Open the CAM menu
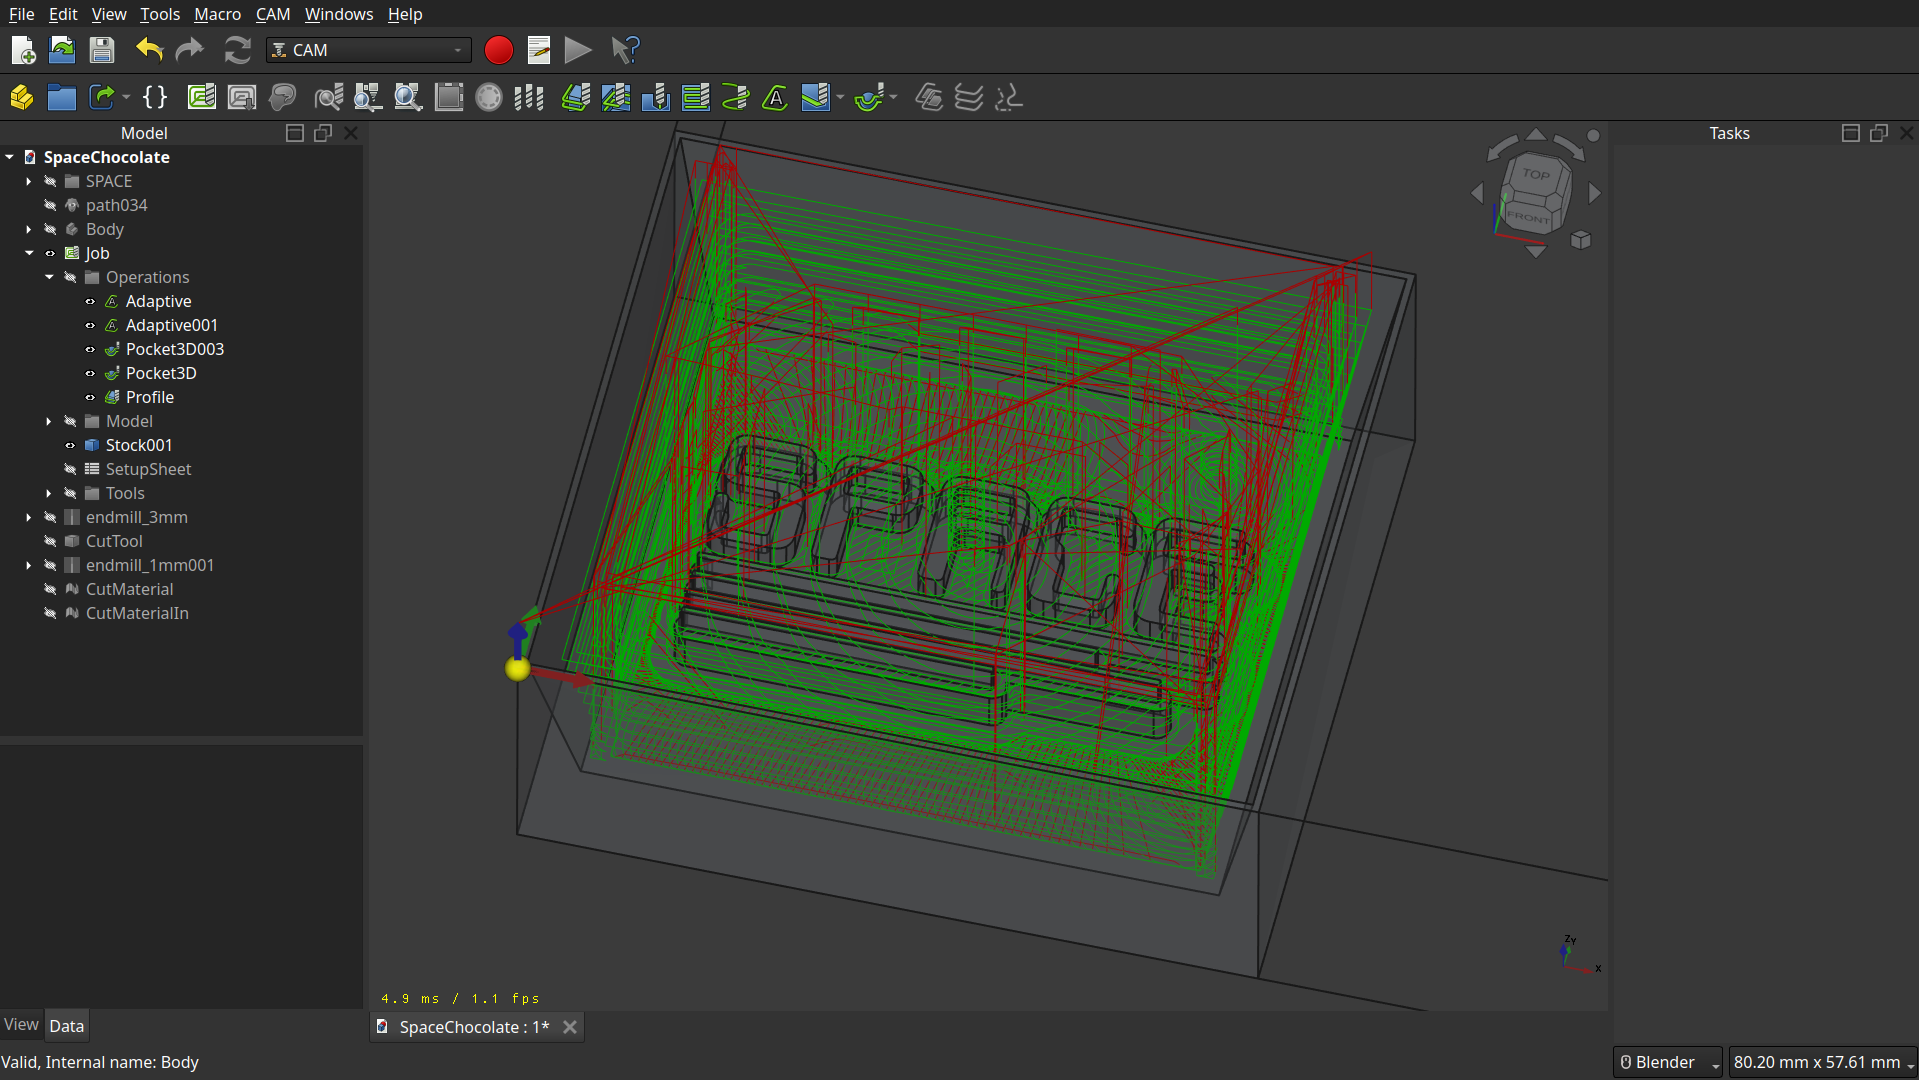The height and width of the screenshot is (1080, 1919). point(273,14)
